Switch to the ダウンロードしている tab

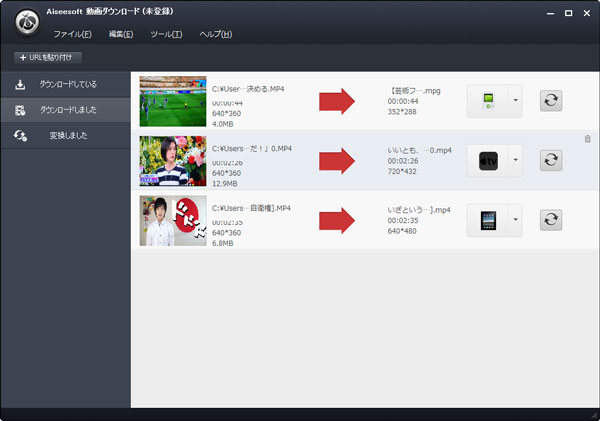point(65,84)
